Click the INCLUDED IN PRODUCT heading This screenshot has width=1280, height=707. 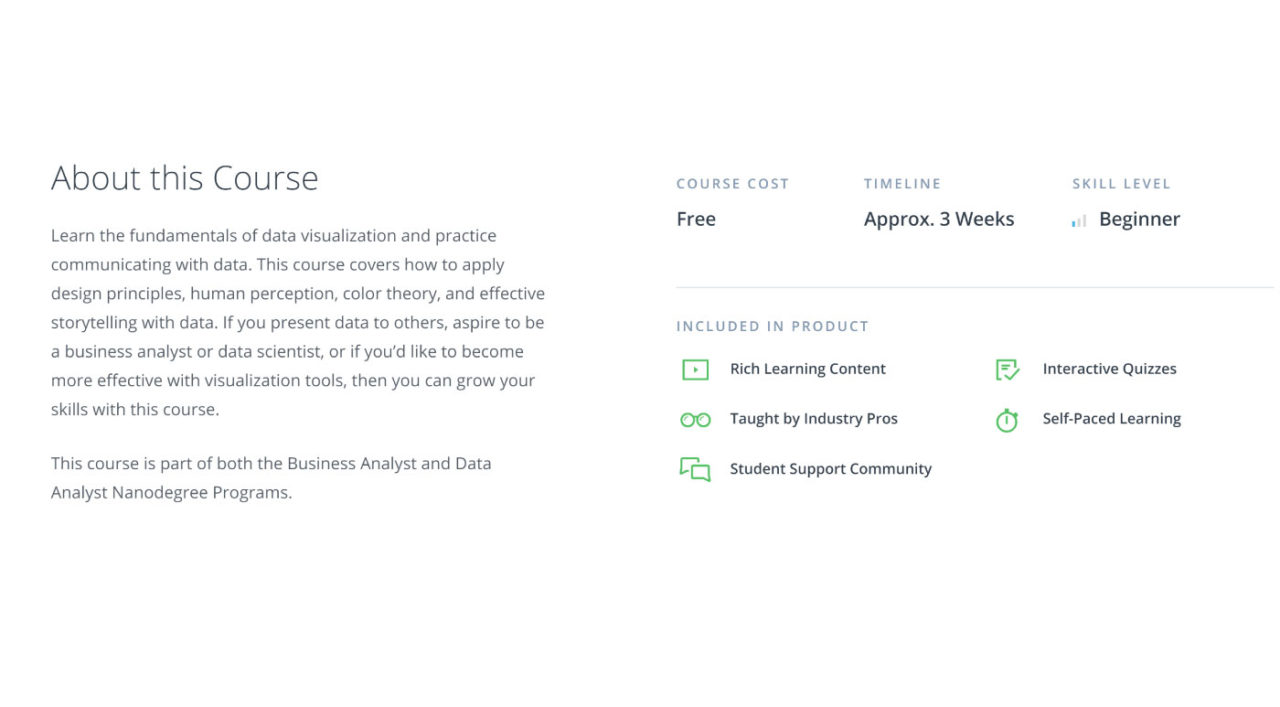click(x=773, y=326)
